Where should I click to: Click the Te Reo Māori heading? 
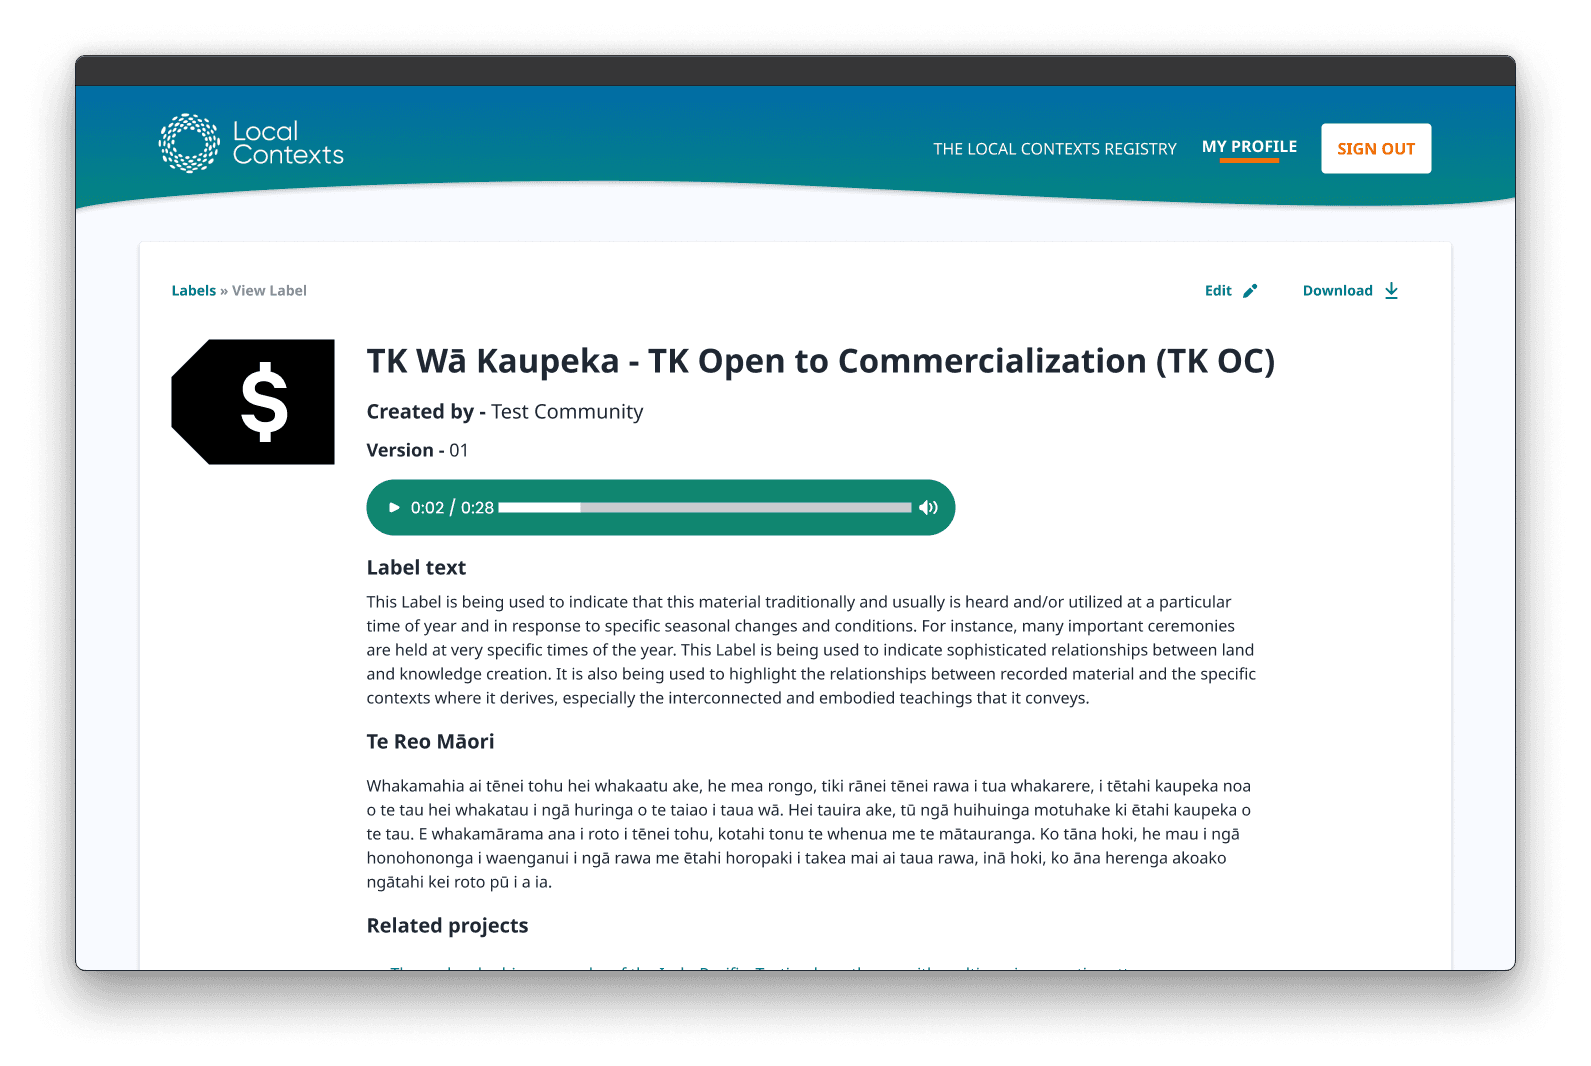tap(430, 742)
